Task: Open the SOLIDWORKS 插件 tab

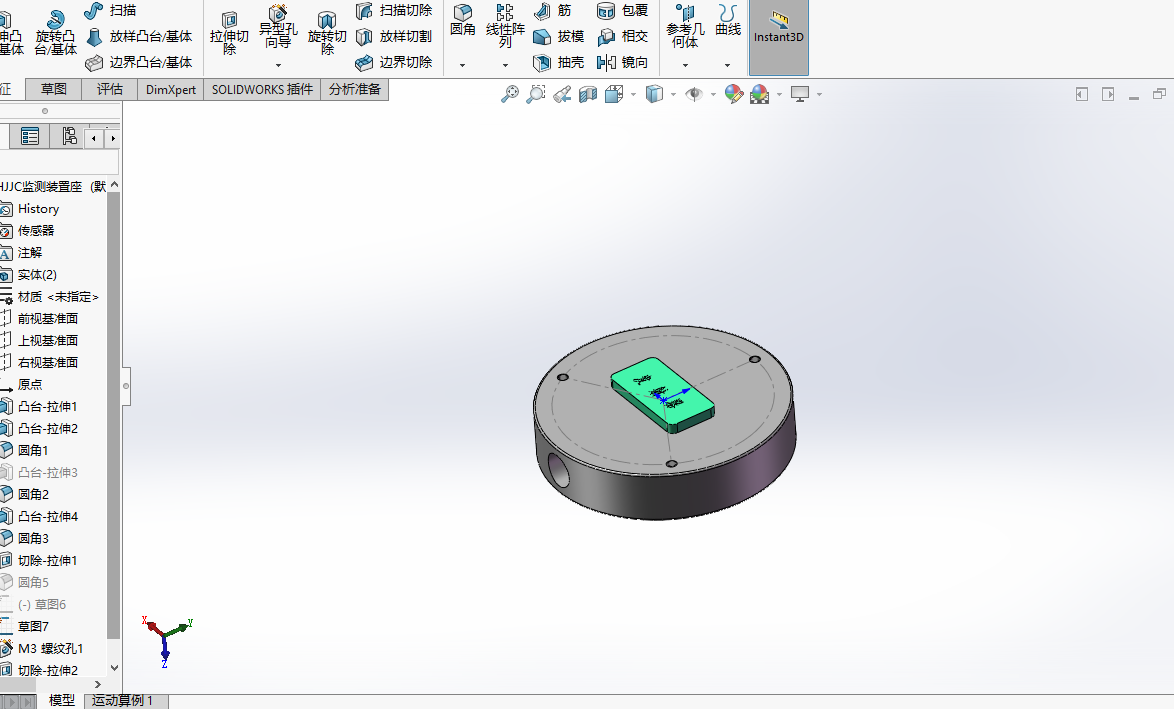Action: [x=262, y=89]
